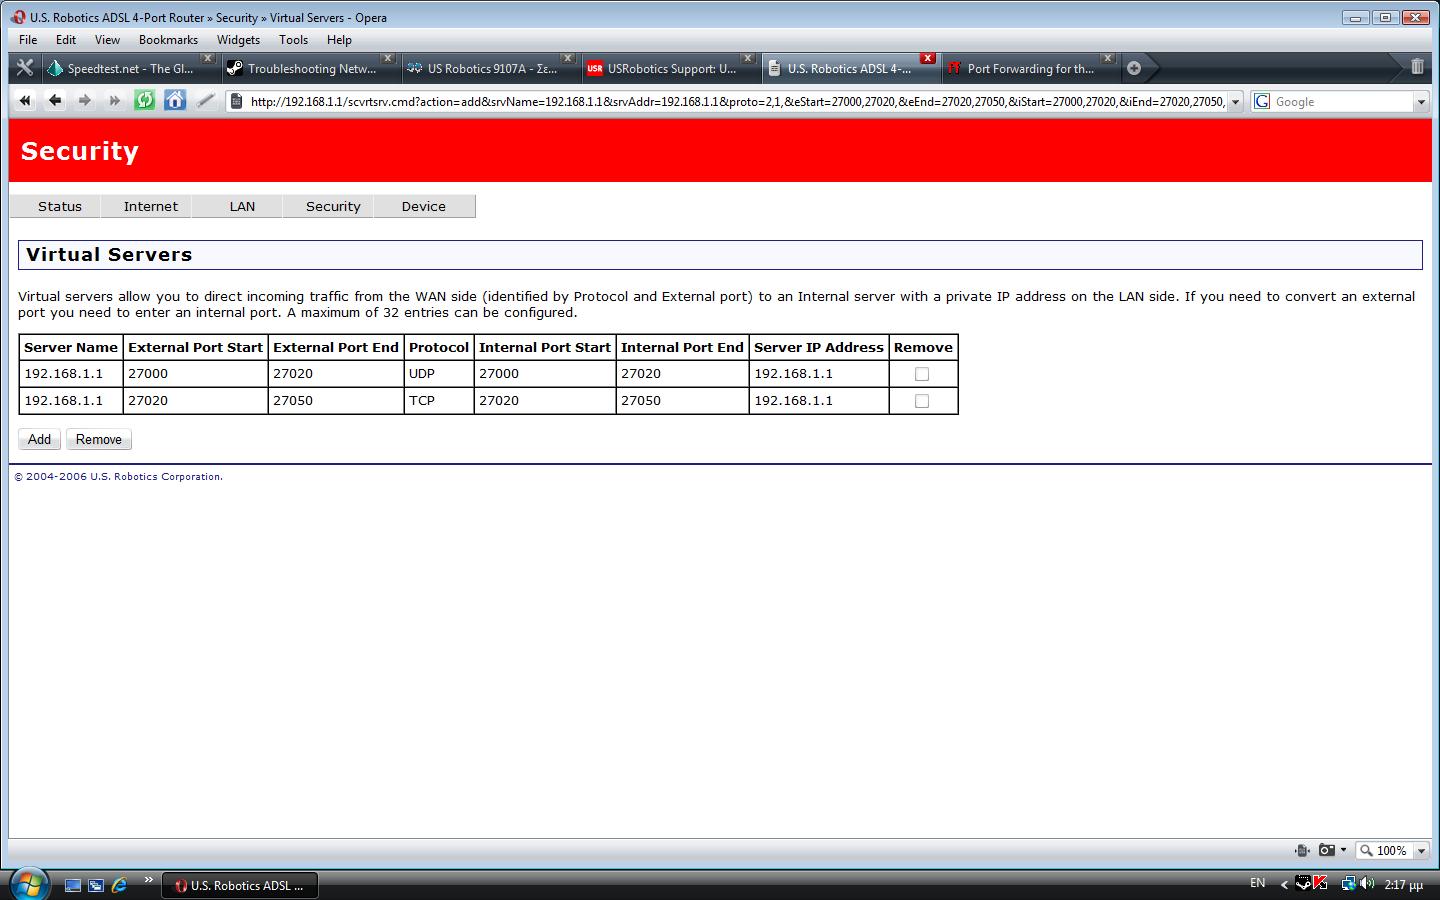This screenshot has height=900, width=1440.
Task: Launch Internet Explorer from quick launch
Action: pos(119,885)
